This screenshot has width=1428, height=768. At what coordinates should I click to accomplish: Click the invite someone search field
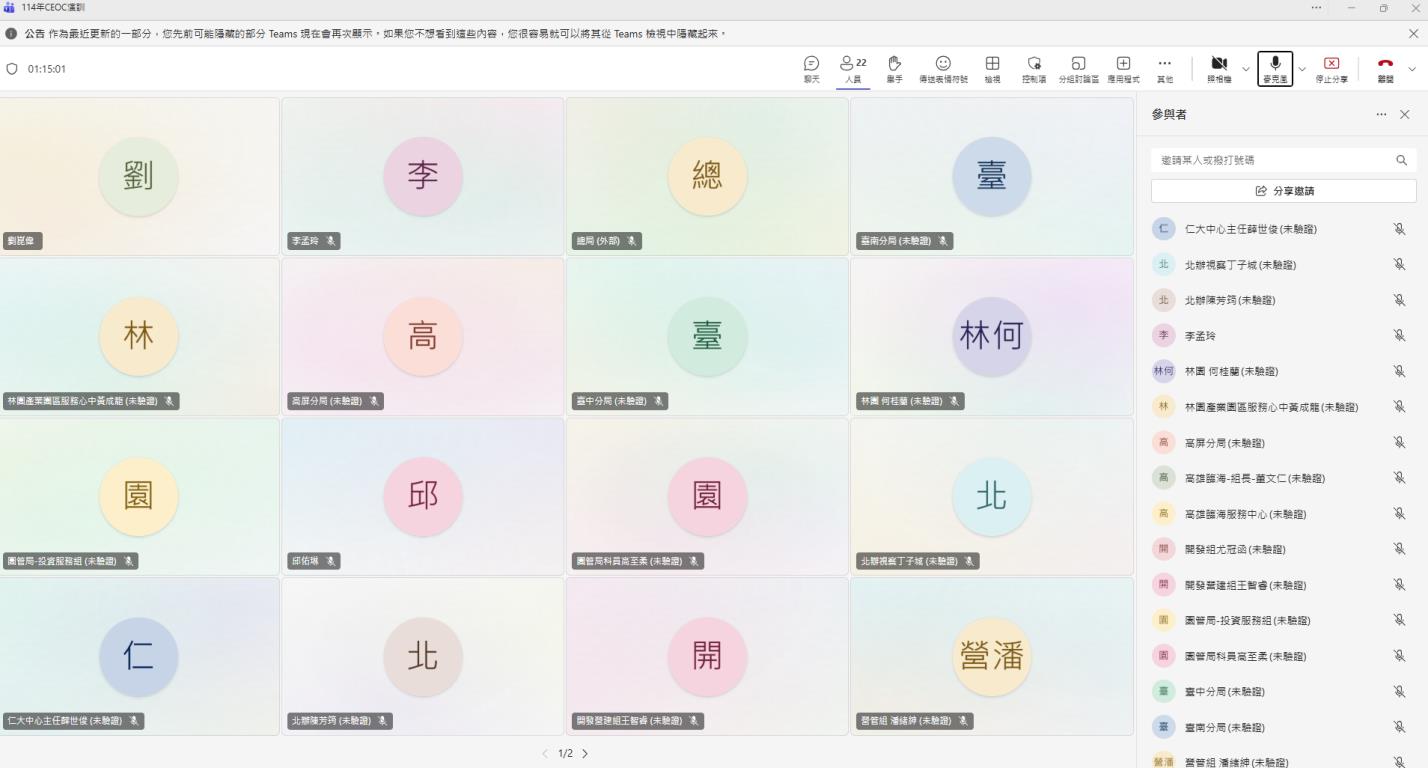tap(1272, 160)
